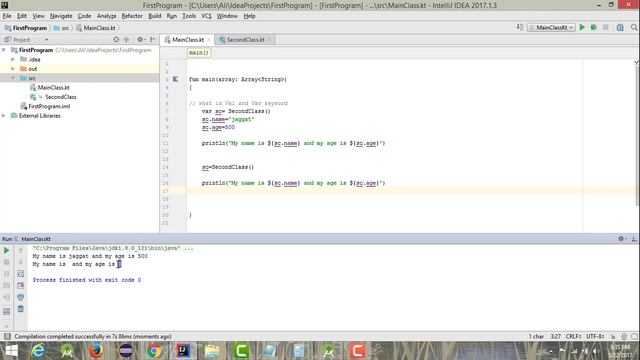Open the VCS menu
640x360 pixels.
(206, 16)
